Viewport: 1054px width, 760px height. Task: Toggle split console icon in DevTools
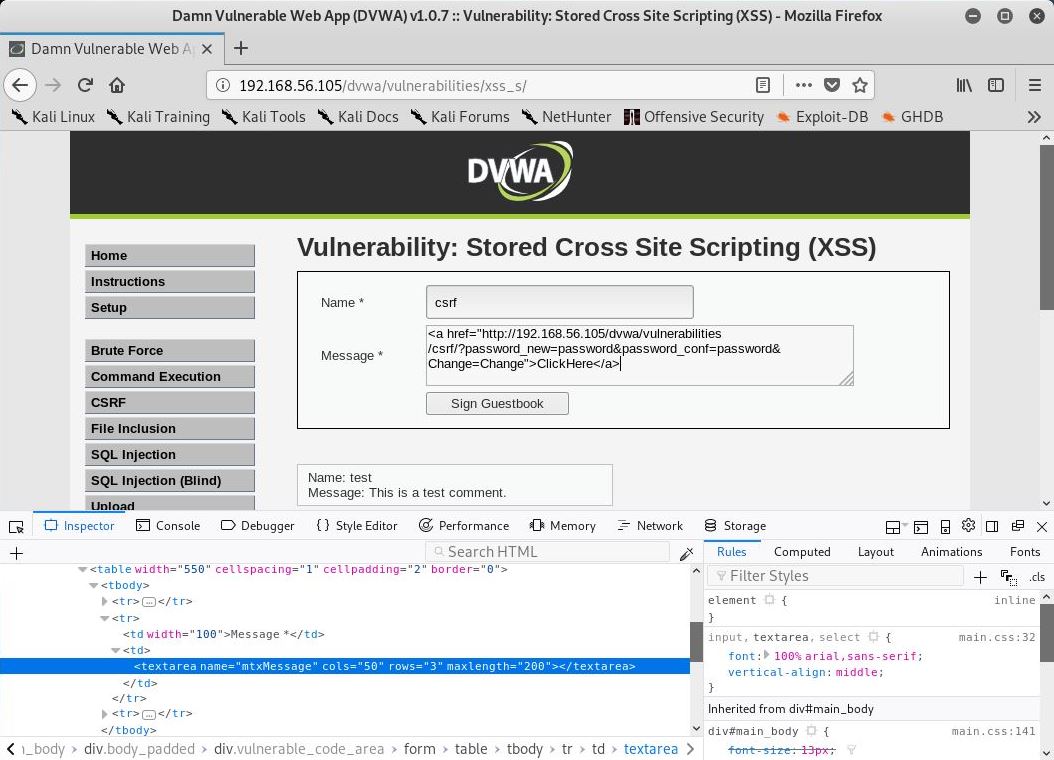click(922, 526)
